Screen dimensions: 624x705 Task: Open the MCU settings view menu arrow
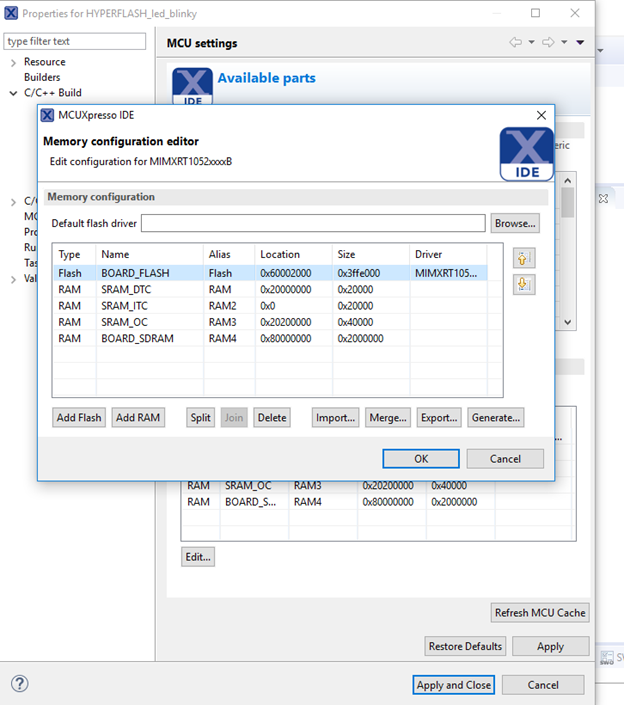[x=580, y=42]
